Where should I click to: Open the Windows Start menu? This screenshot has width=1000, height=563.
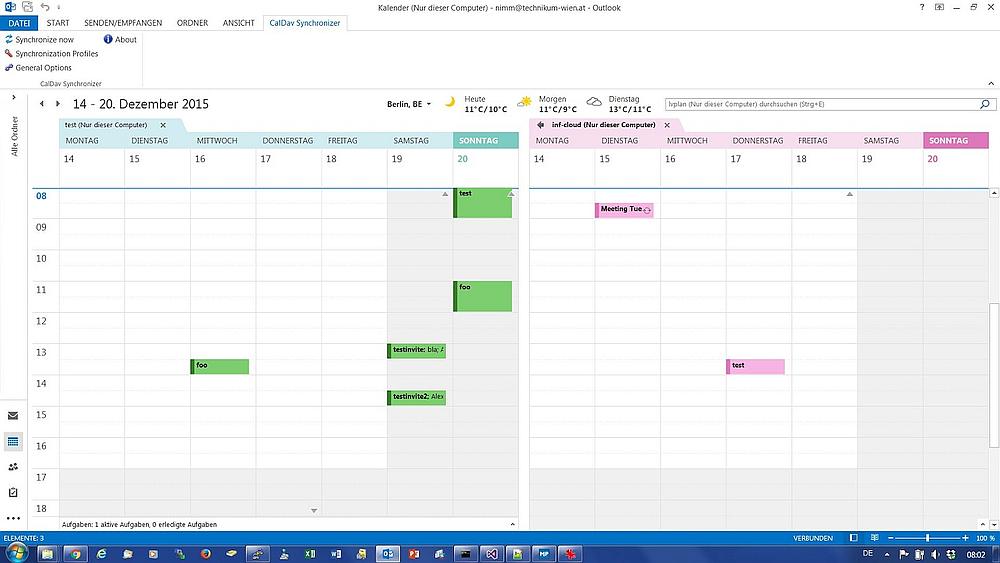click(17, 553)
